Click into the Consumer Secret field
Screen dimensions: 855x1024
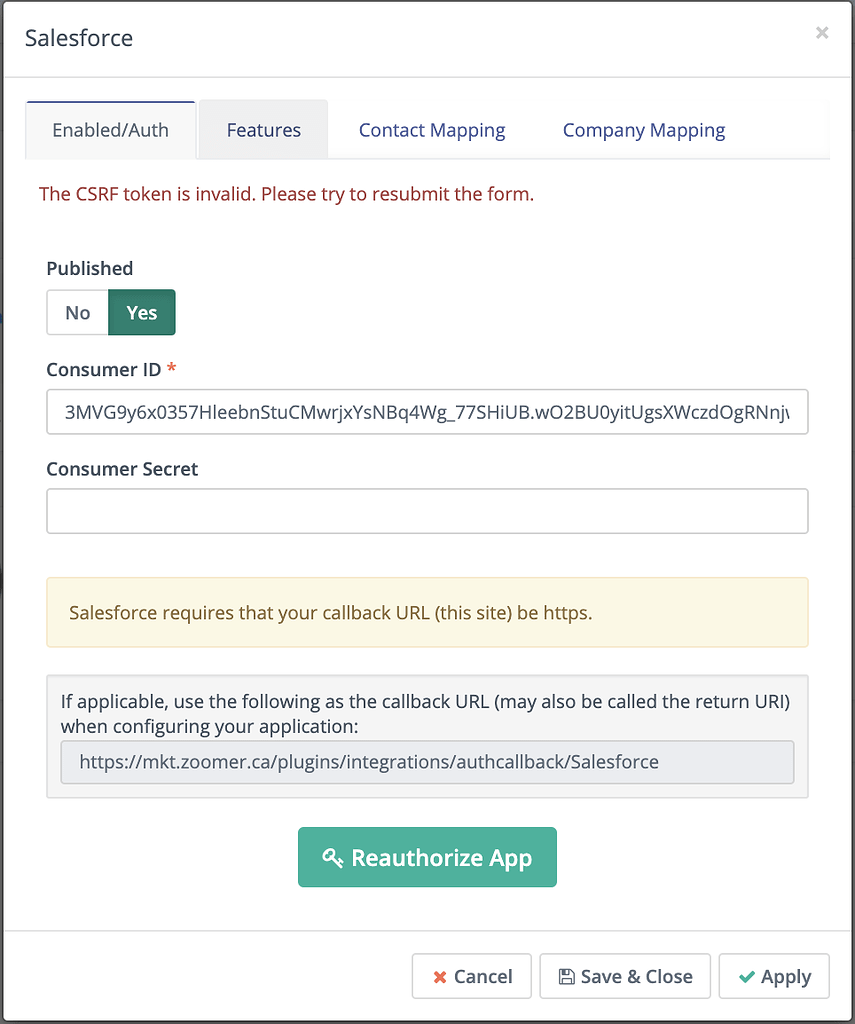[427, 511]
